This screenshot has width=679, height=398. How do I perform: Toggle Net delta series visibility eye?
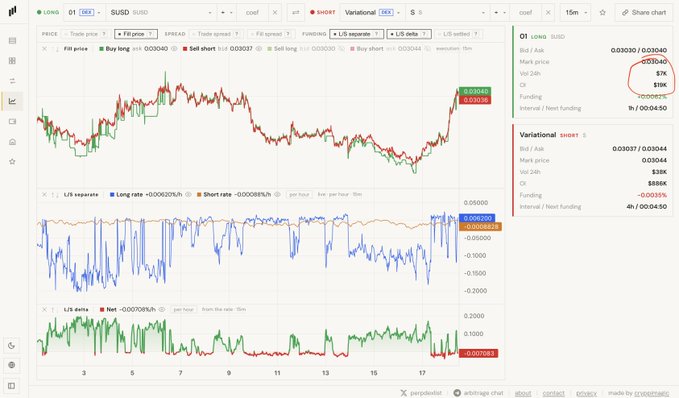(162, 310)
